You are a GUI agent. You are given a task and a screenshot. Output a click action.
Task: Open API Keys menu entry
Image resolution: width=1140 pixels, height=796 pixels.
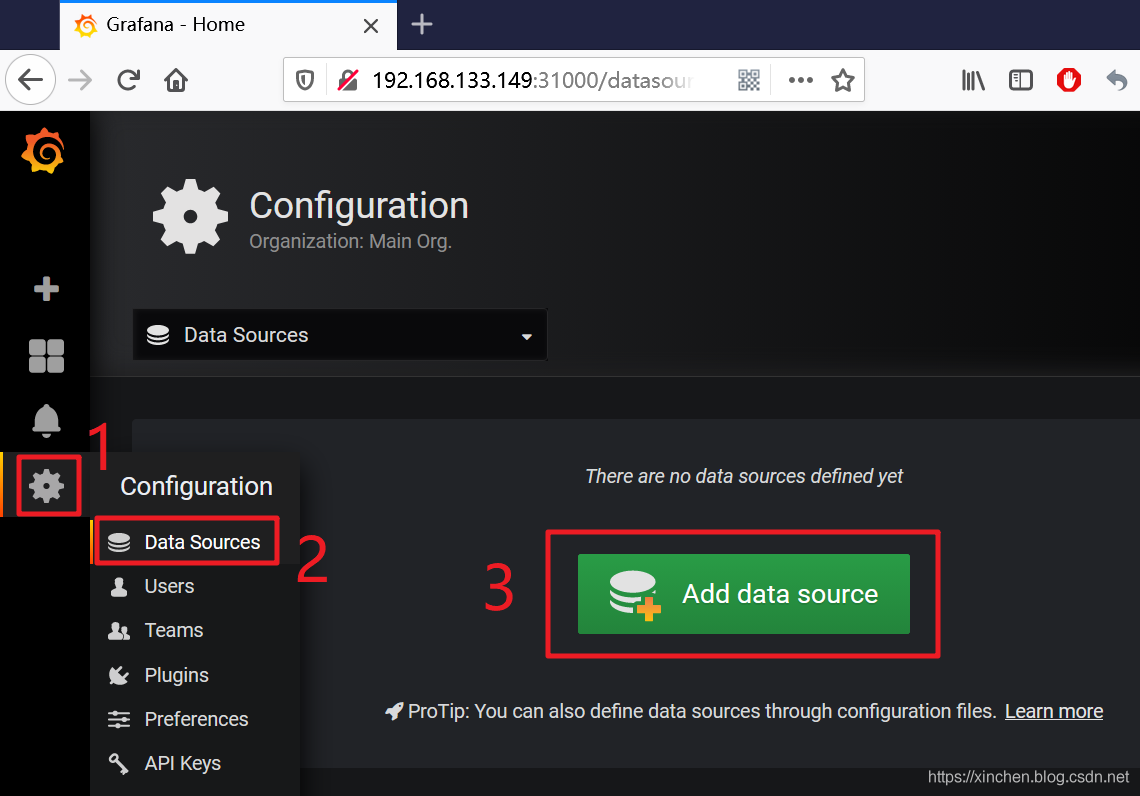pyautogui.click(x=182, y=763)
